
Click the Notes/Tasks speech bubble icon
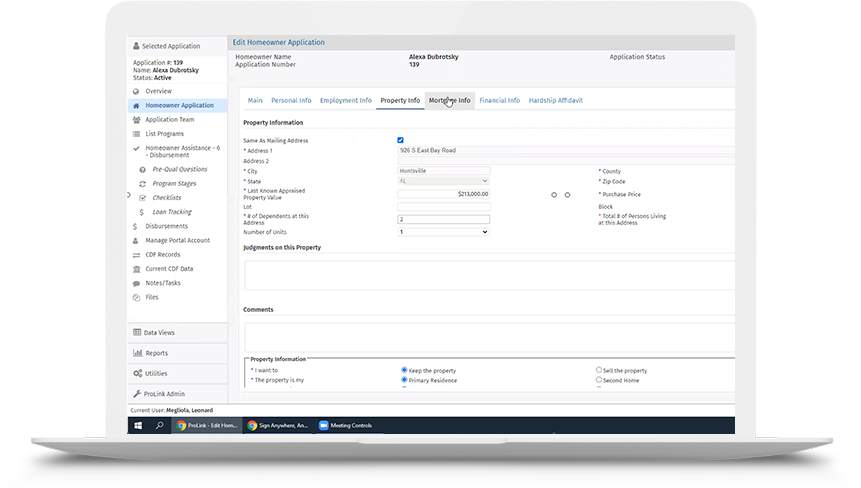tap(136, 283)
